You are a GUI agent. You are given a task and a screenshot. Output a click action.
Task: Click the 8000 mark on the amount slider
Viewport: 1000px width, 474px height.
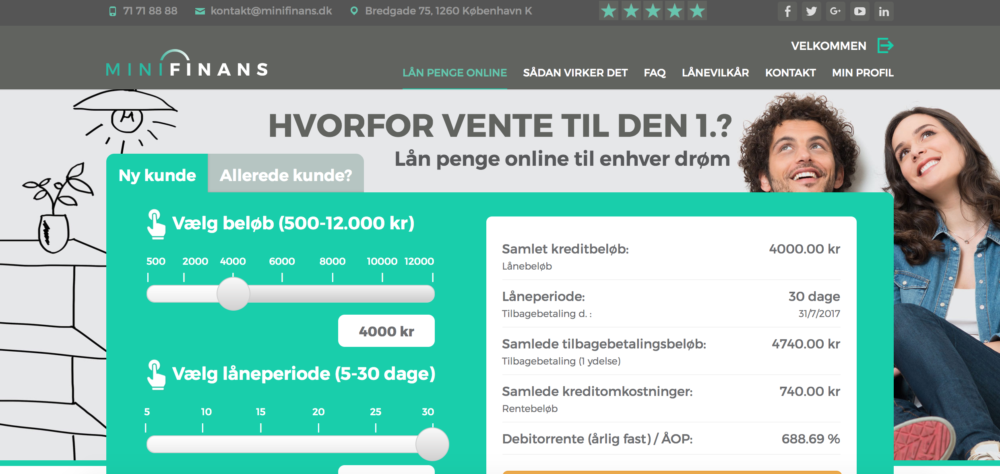(332, 262)
